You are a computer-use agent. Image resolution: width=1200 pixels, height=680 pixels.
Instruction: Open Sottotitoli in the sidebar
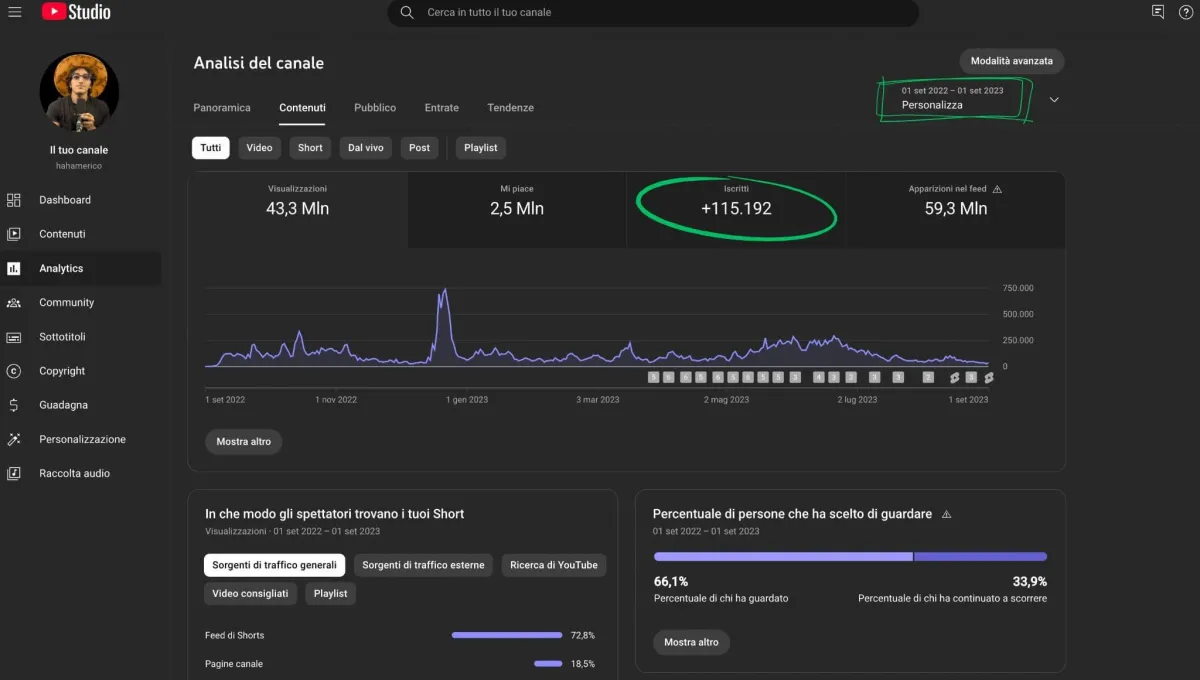62,337
